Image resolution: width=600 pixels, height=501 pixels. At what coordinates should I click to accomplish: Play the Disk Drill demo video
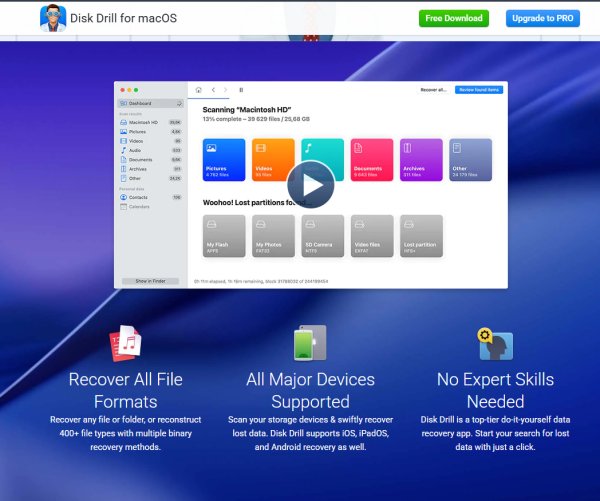coord(311,184)
